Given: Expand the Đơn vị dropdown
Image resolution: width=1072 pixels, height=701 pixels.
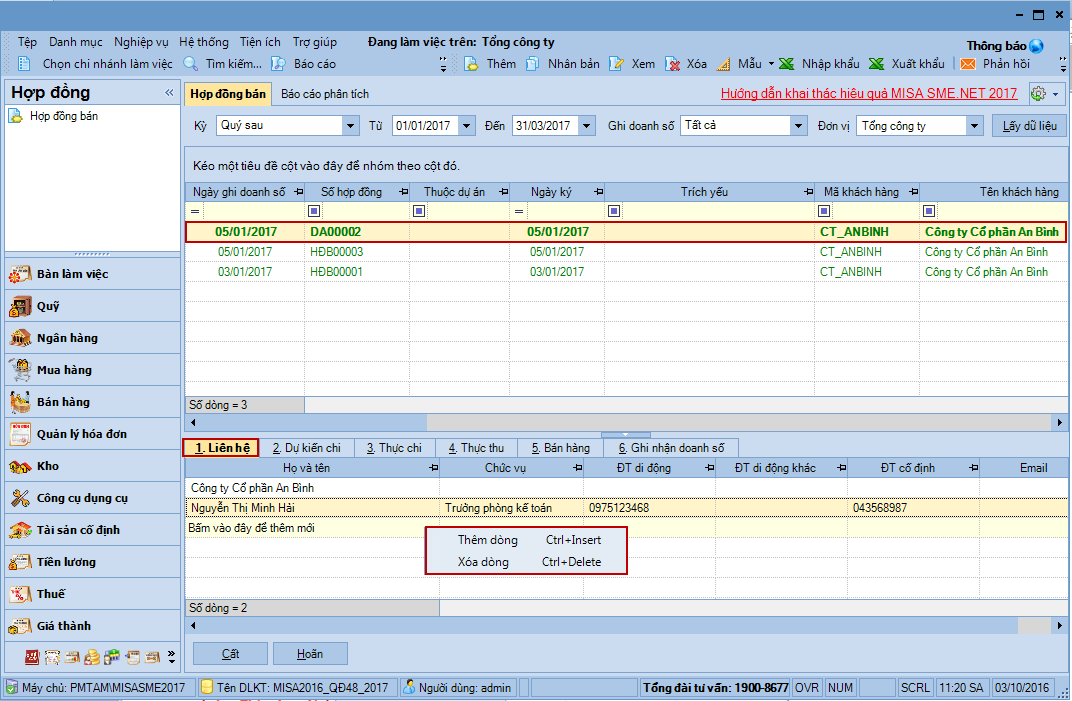Looking at the screenshot, I should pyautogui.click(x=974, y=126).
